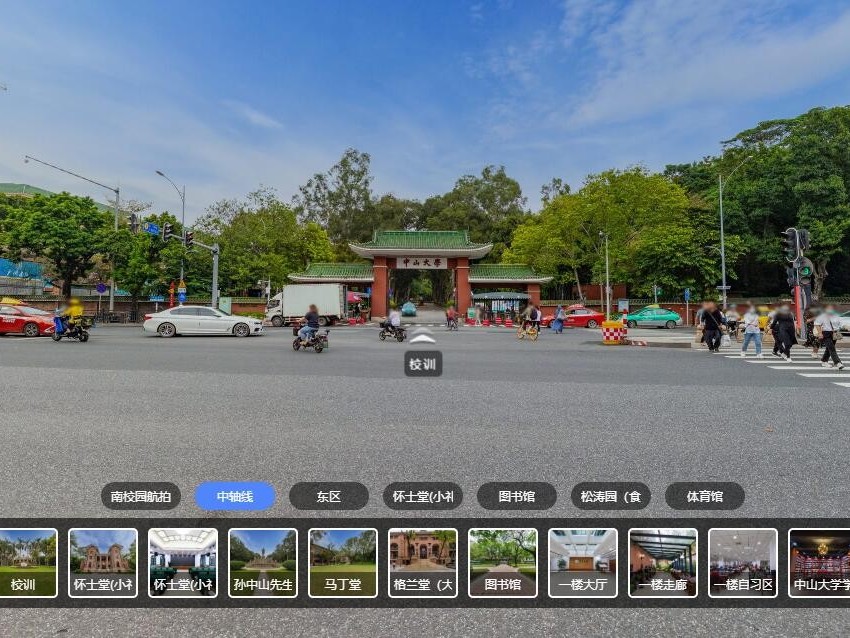This screenshot has width=850, height=638.
Task: Open the 图书馆 scene thumbnail
Action: [503, 563]
